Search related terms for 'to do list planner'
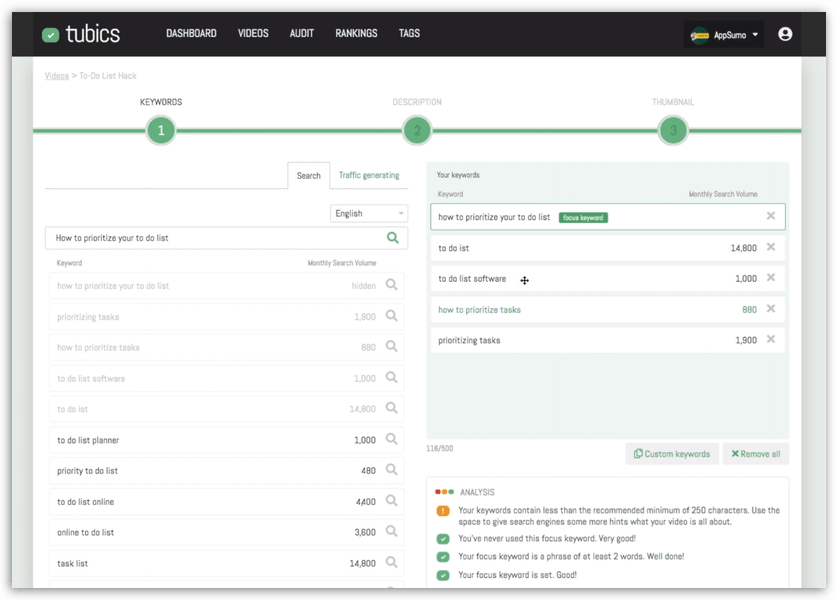 391,440
